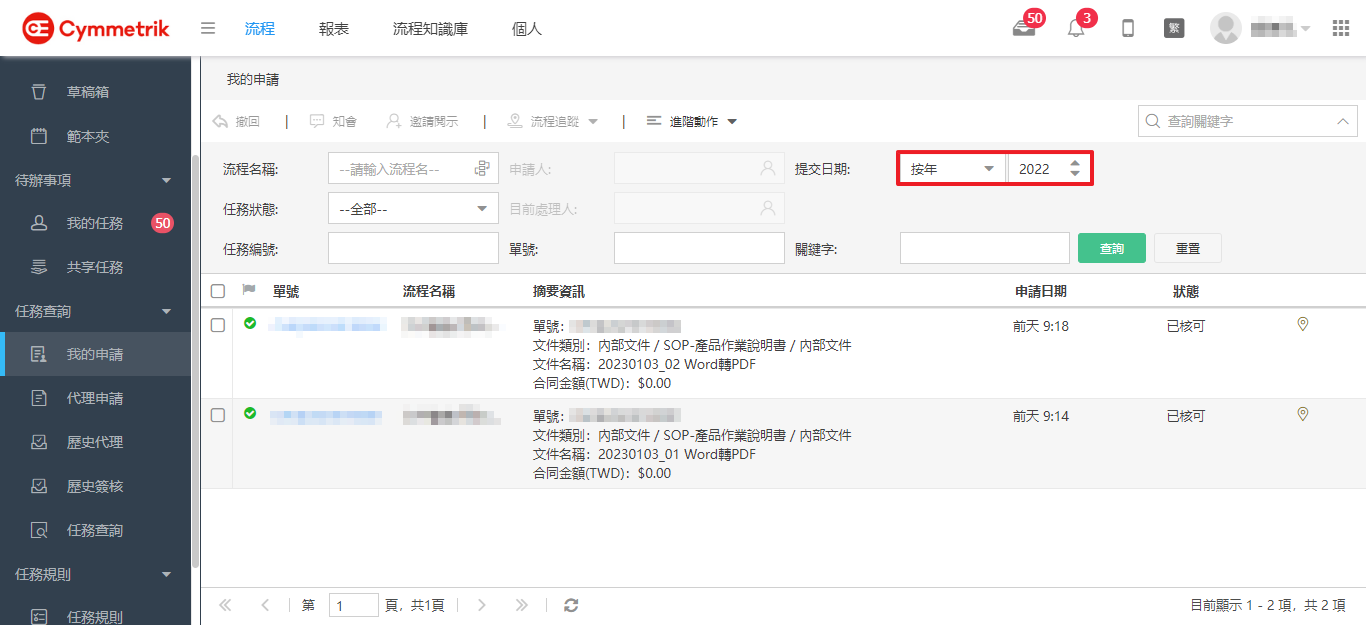Screen dimensions: 1366x625
Task: Check the row for 20230103_01 Word轉PDF
Action: (218, 415)
